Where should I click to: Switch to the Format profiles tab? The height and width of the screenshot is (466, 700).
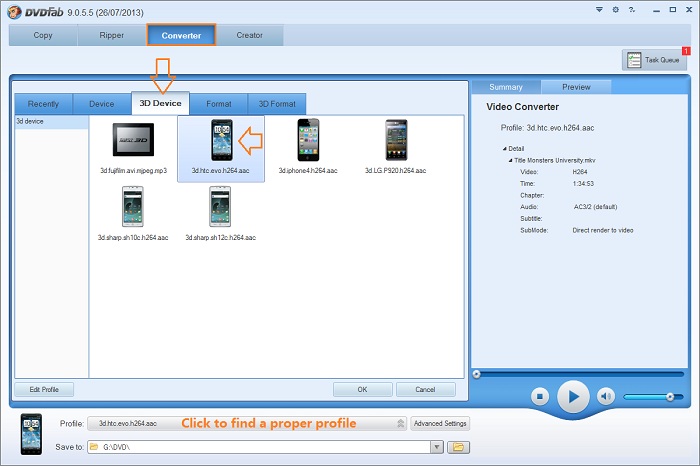pyautogui.click(x=219, y=104)
